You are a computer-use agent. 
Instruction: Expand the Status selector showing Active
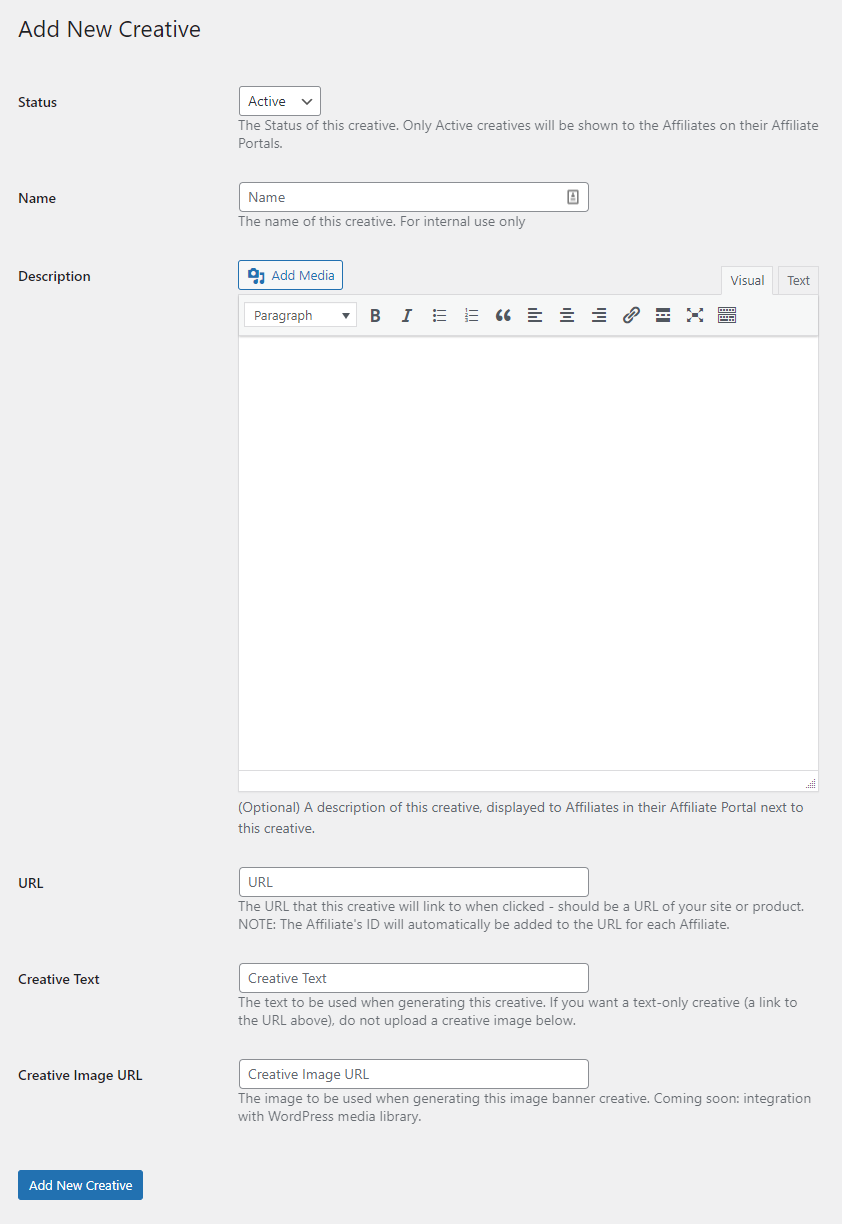279,100
